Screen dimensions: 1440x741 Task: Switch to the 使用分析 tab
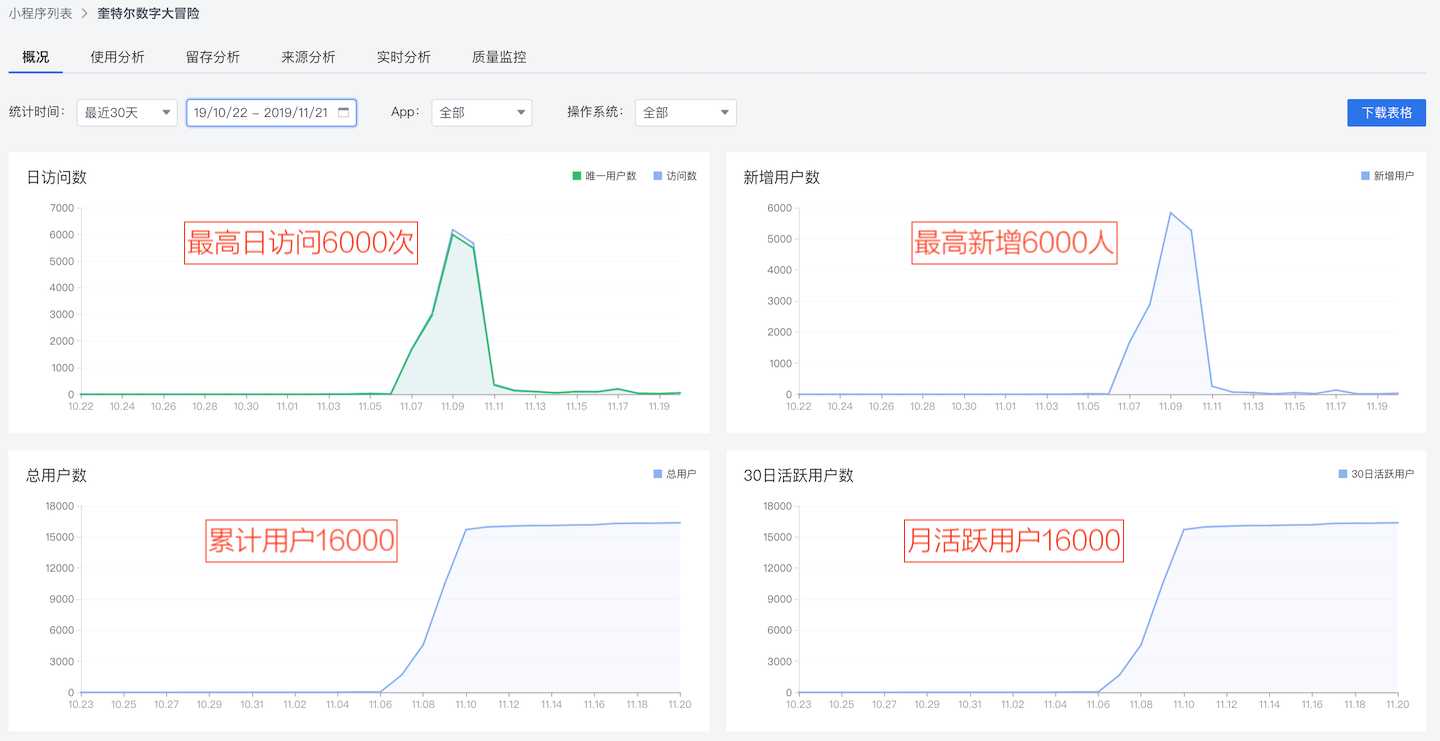tap(117, 57)
